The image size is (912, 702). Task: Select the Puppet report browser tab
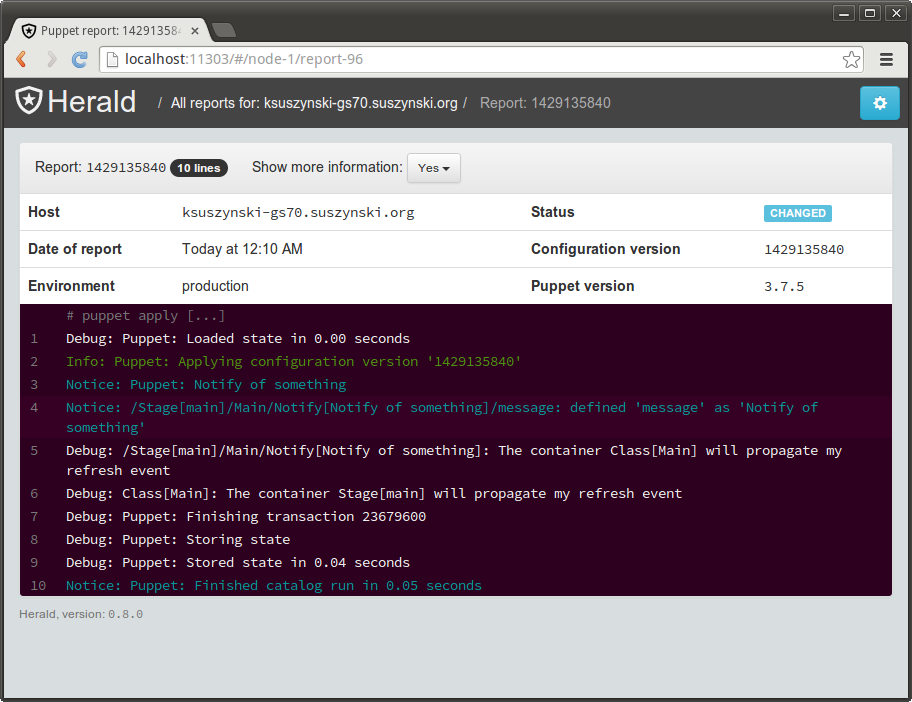click(111, 31)
